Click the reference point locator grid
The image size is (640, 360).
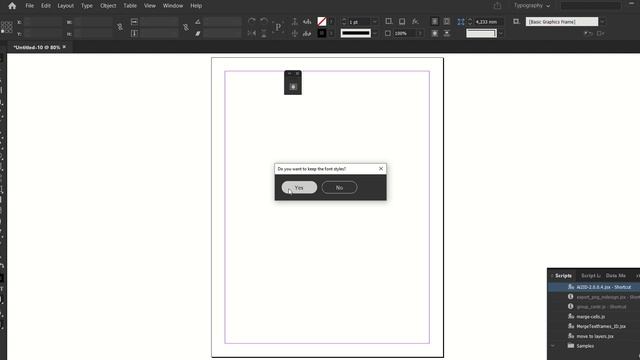(7, 27)
